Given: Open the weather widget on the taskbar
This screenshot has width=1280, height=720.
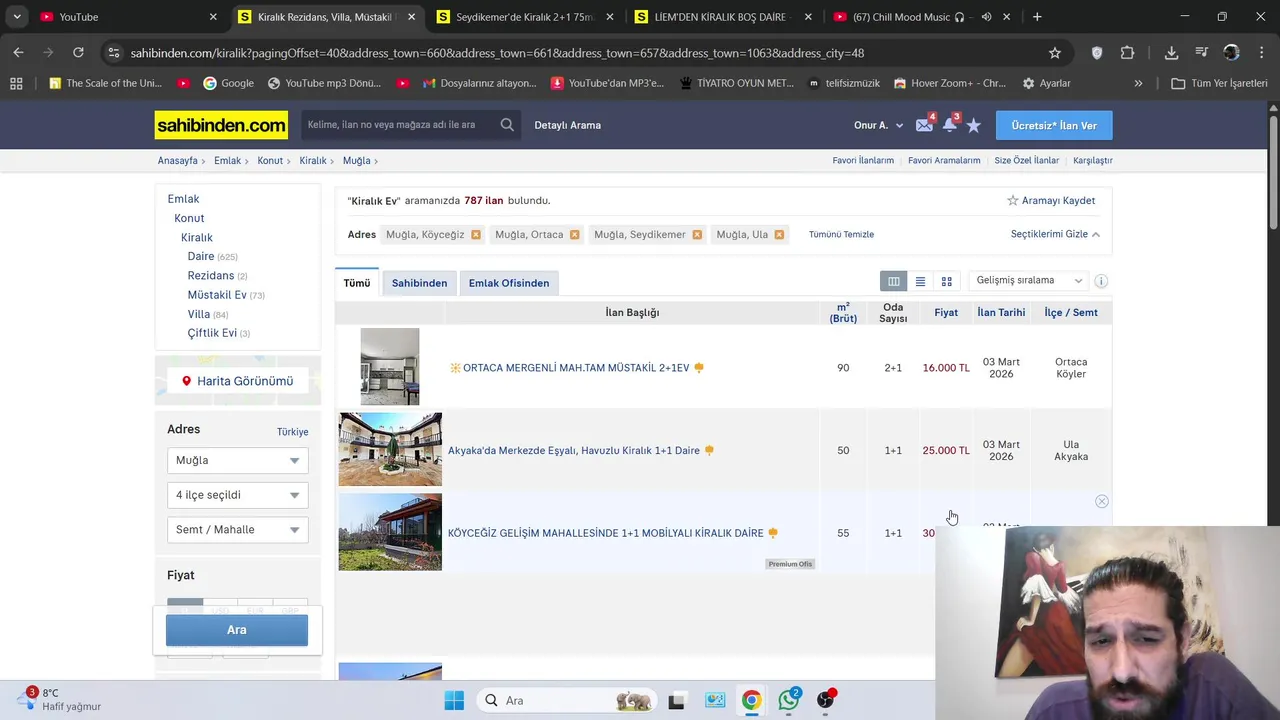Looking at the screenshot, I should coord(62,699).
